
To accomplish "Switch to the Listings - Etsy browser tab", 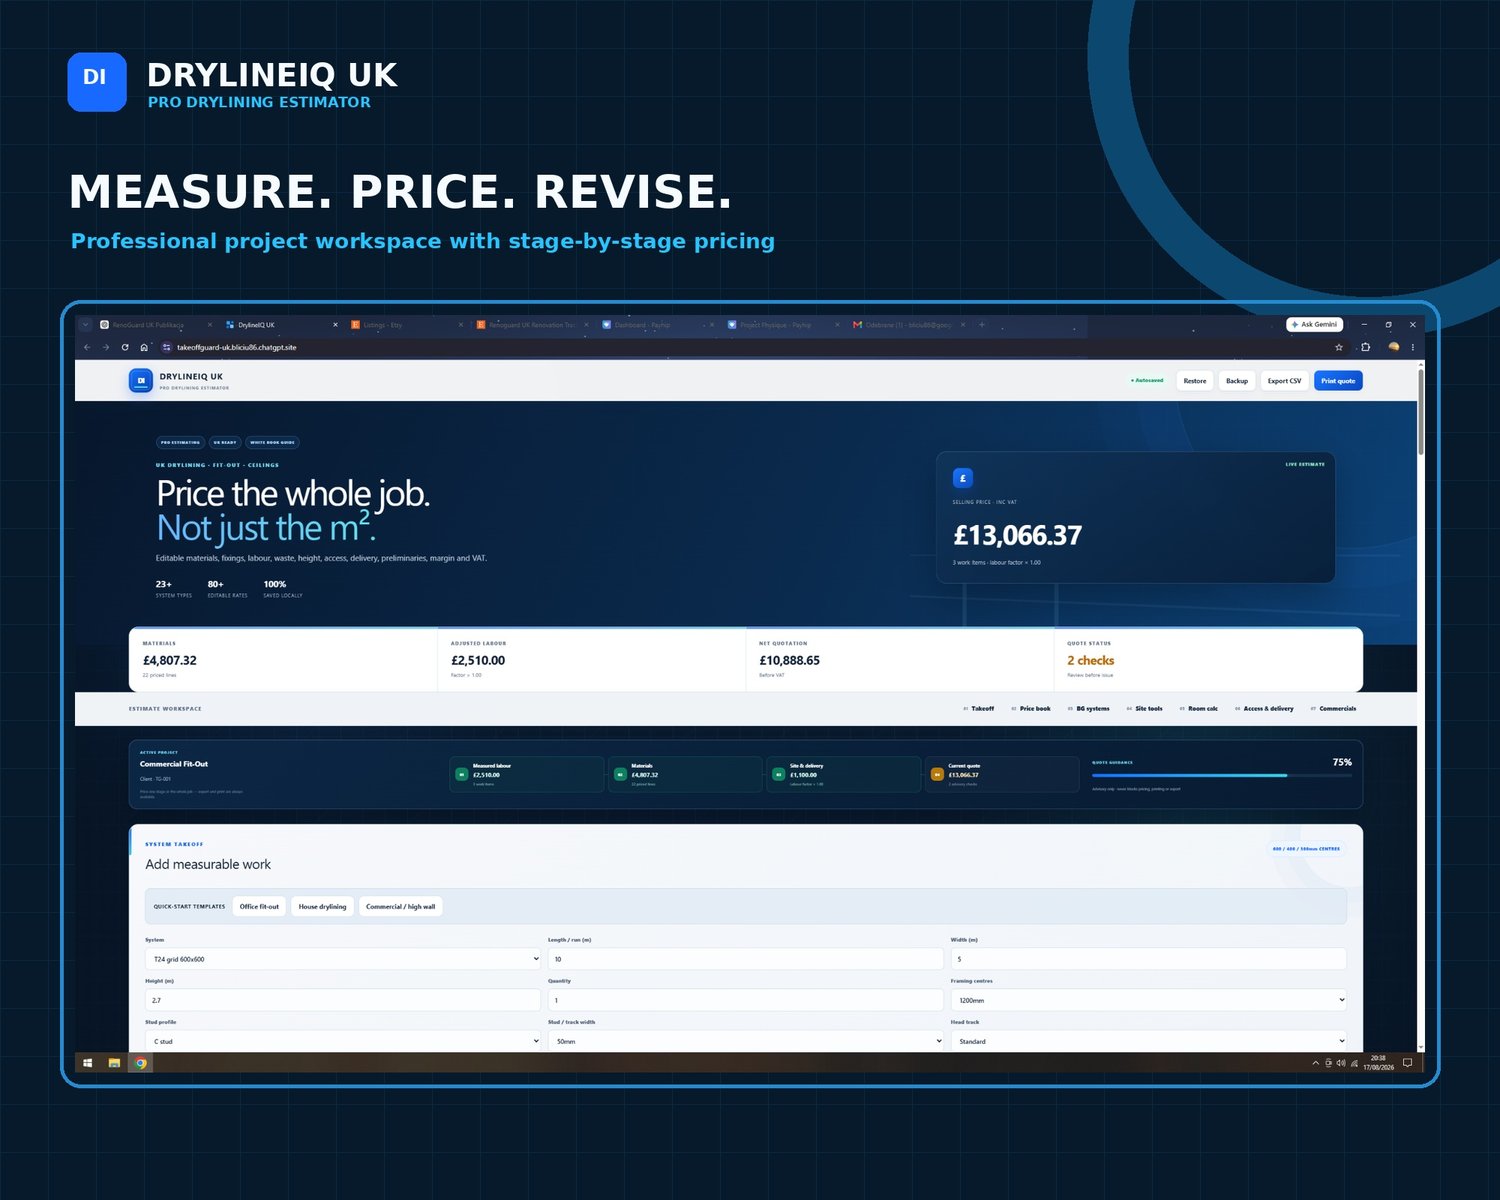I will pyautogui.click(x=407, y=325).
